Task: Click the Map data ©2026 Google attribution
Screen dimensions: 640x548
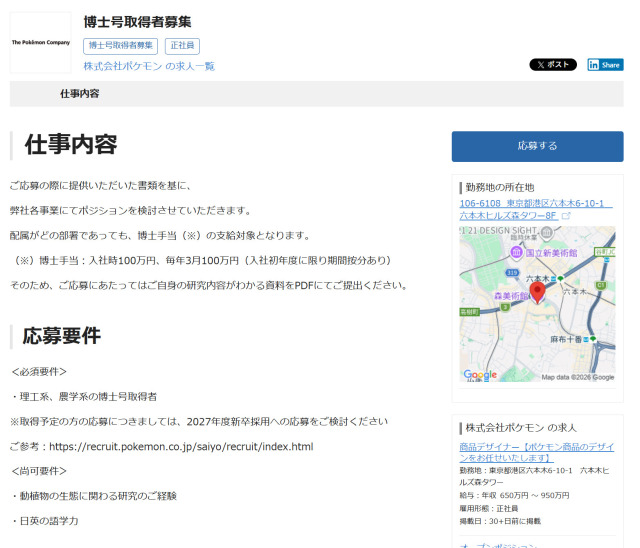Action: pyautogui.click(x=577, y=378)
